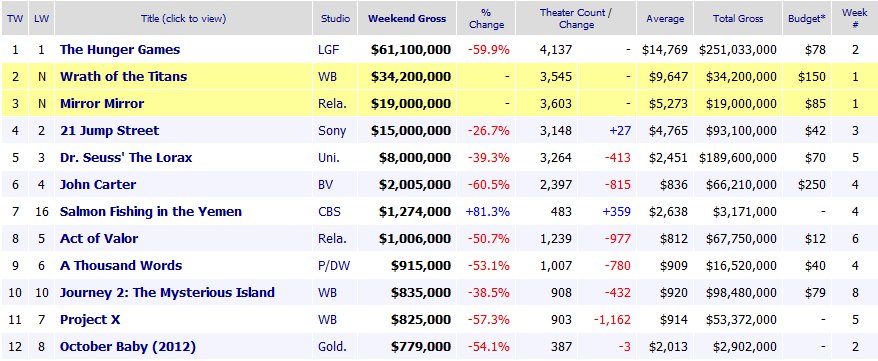This screenshot has height=361, width=878.
Task: Open October Baby (2012) link
Action: (x=128, y=347)
